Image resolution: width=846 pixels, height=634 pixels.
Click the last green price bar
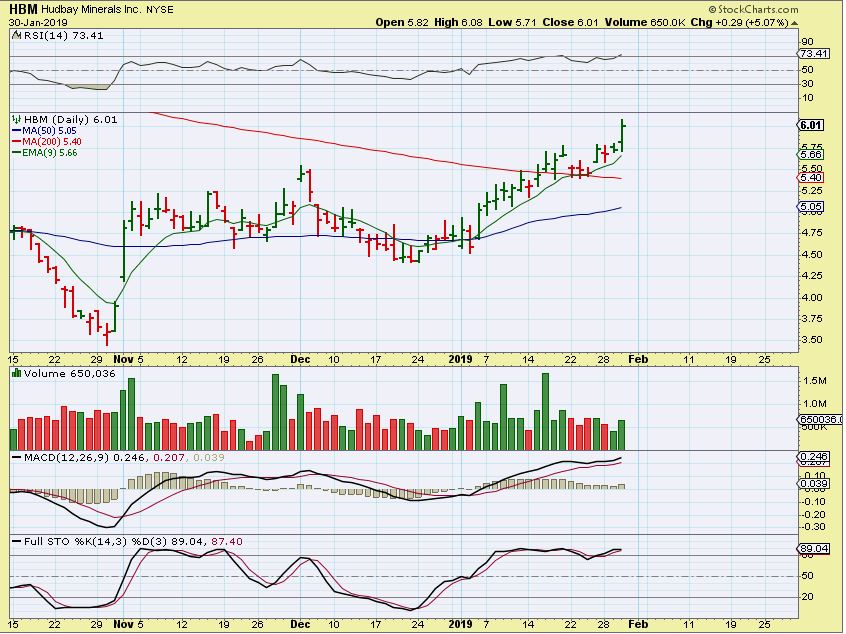coord(622,136)
